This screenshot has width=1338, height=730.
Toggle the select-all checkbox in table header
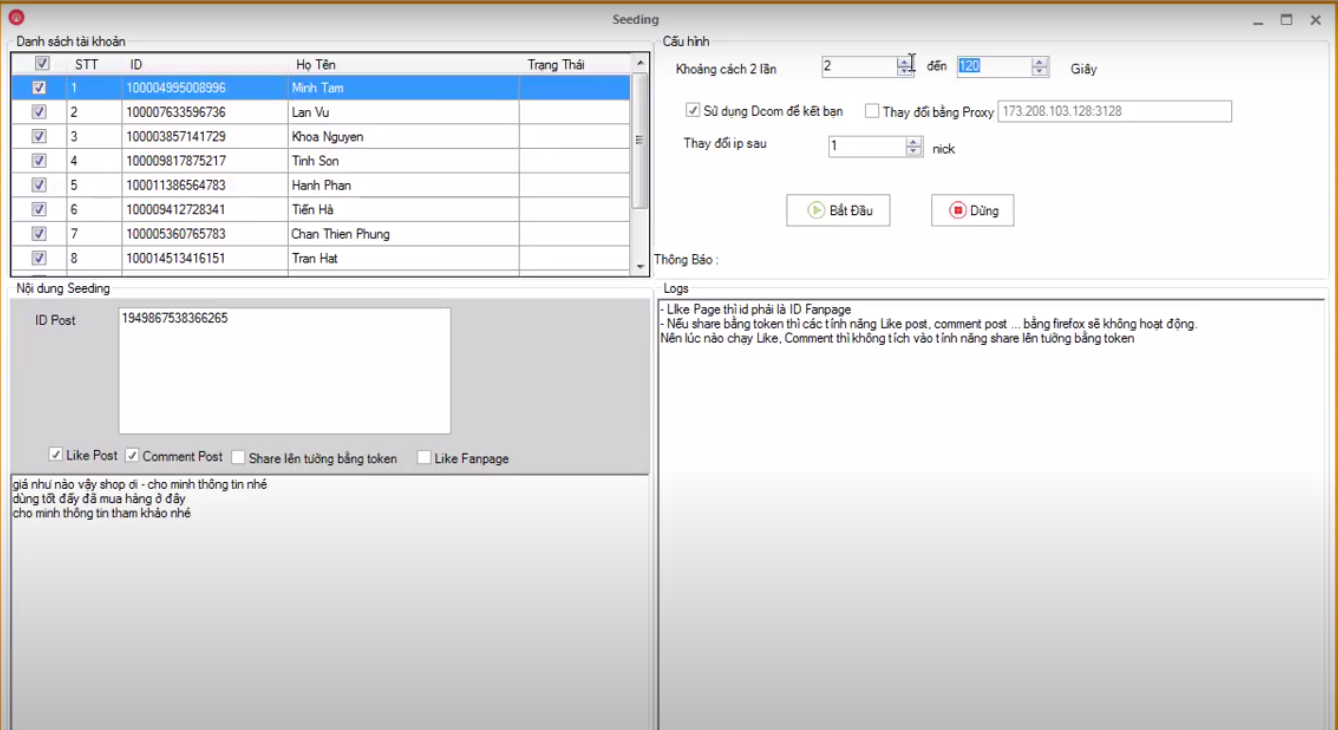42,63
